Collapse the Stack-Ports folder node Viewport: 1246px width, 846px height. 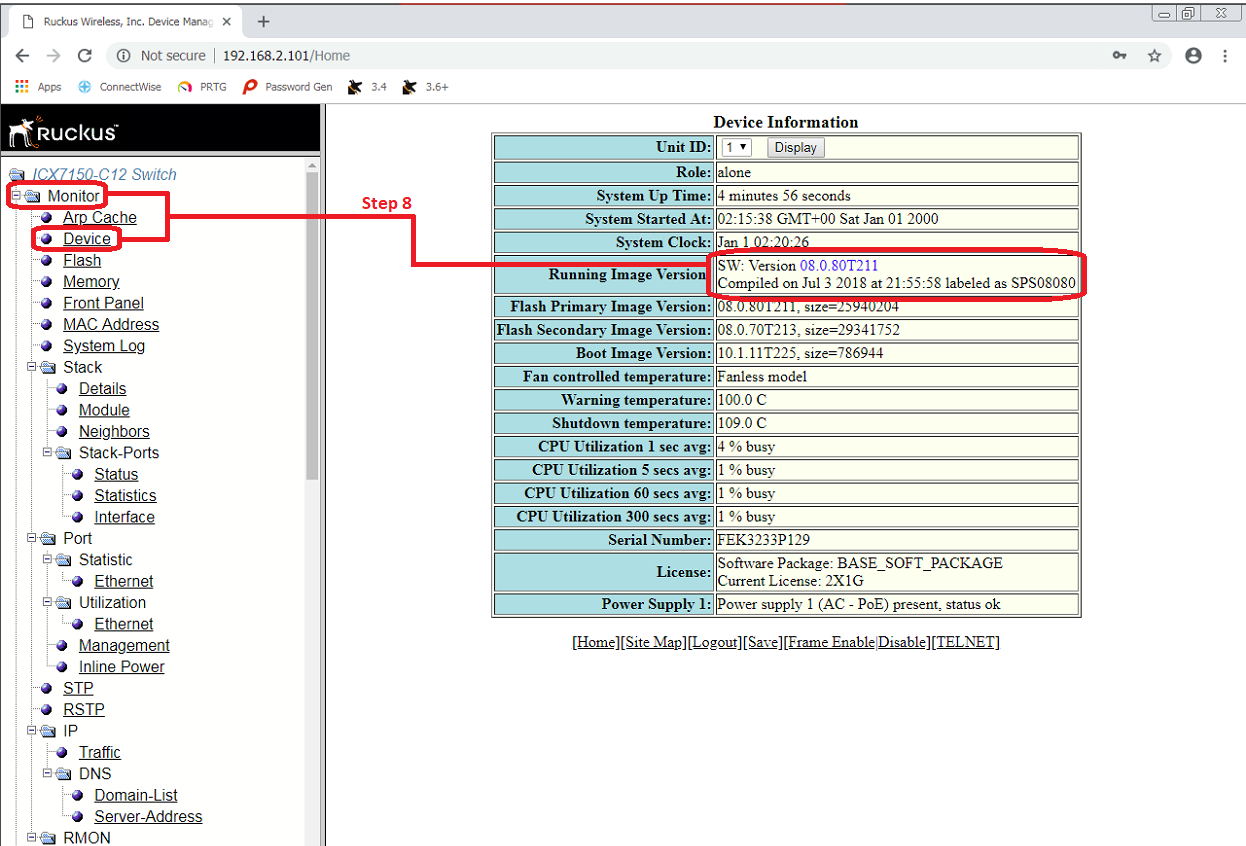coord(49,453)
